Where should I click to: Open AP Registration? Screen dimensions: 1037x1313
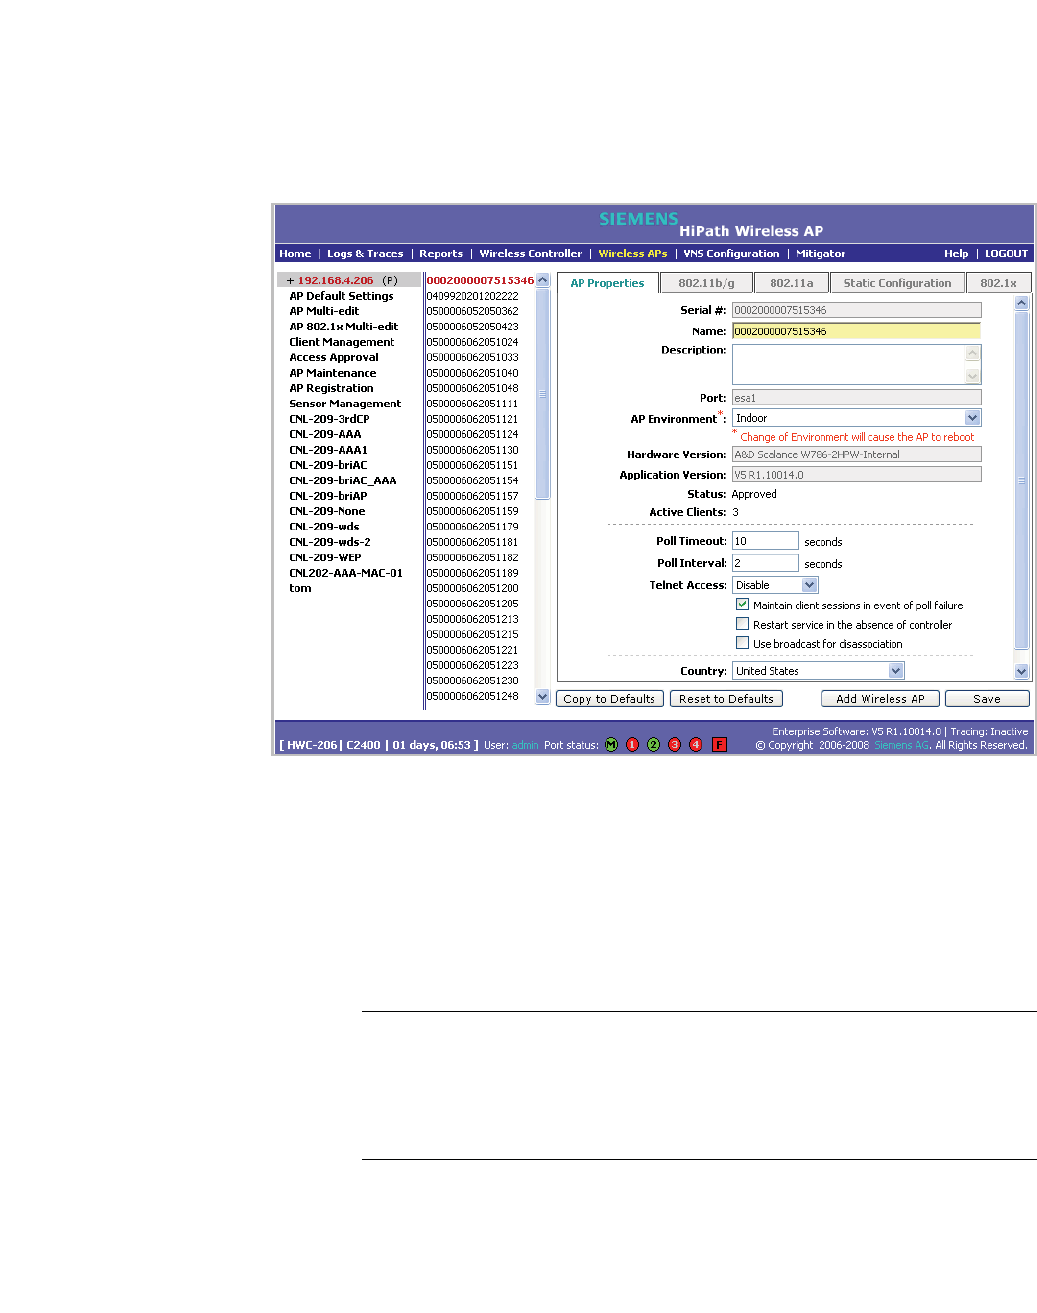[x=331, y=388]
